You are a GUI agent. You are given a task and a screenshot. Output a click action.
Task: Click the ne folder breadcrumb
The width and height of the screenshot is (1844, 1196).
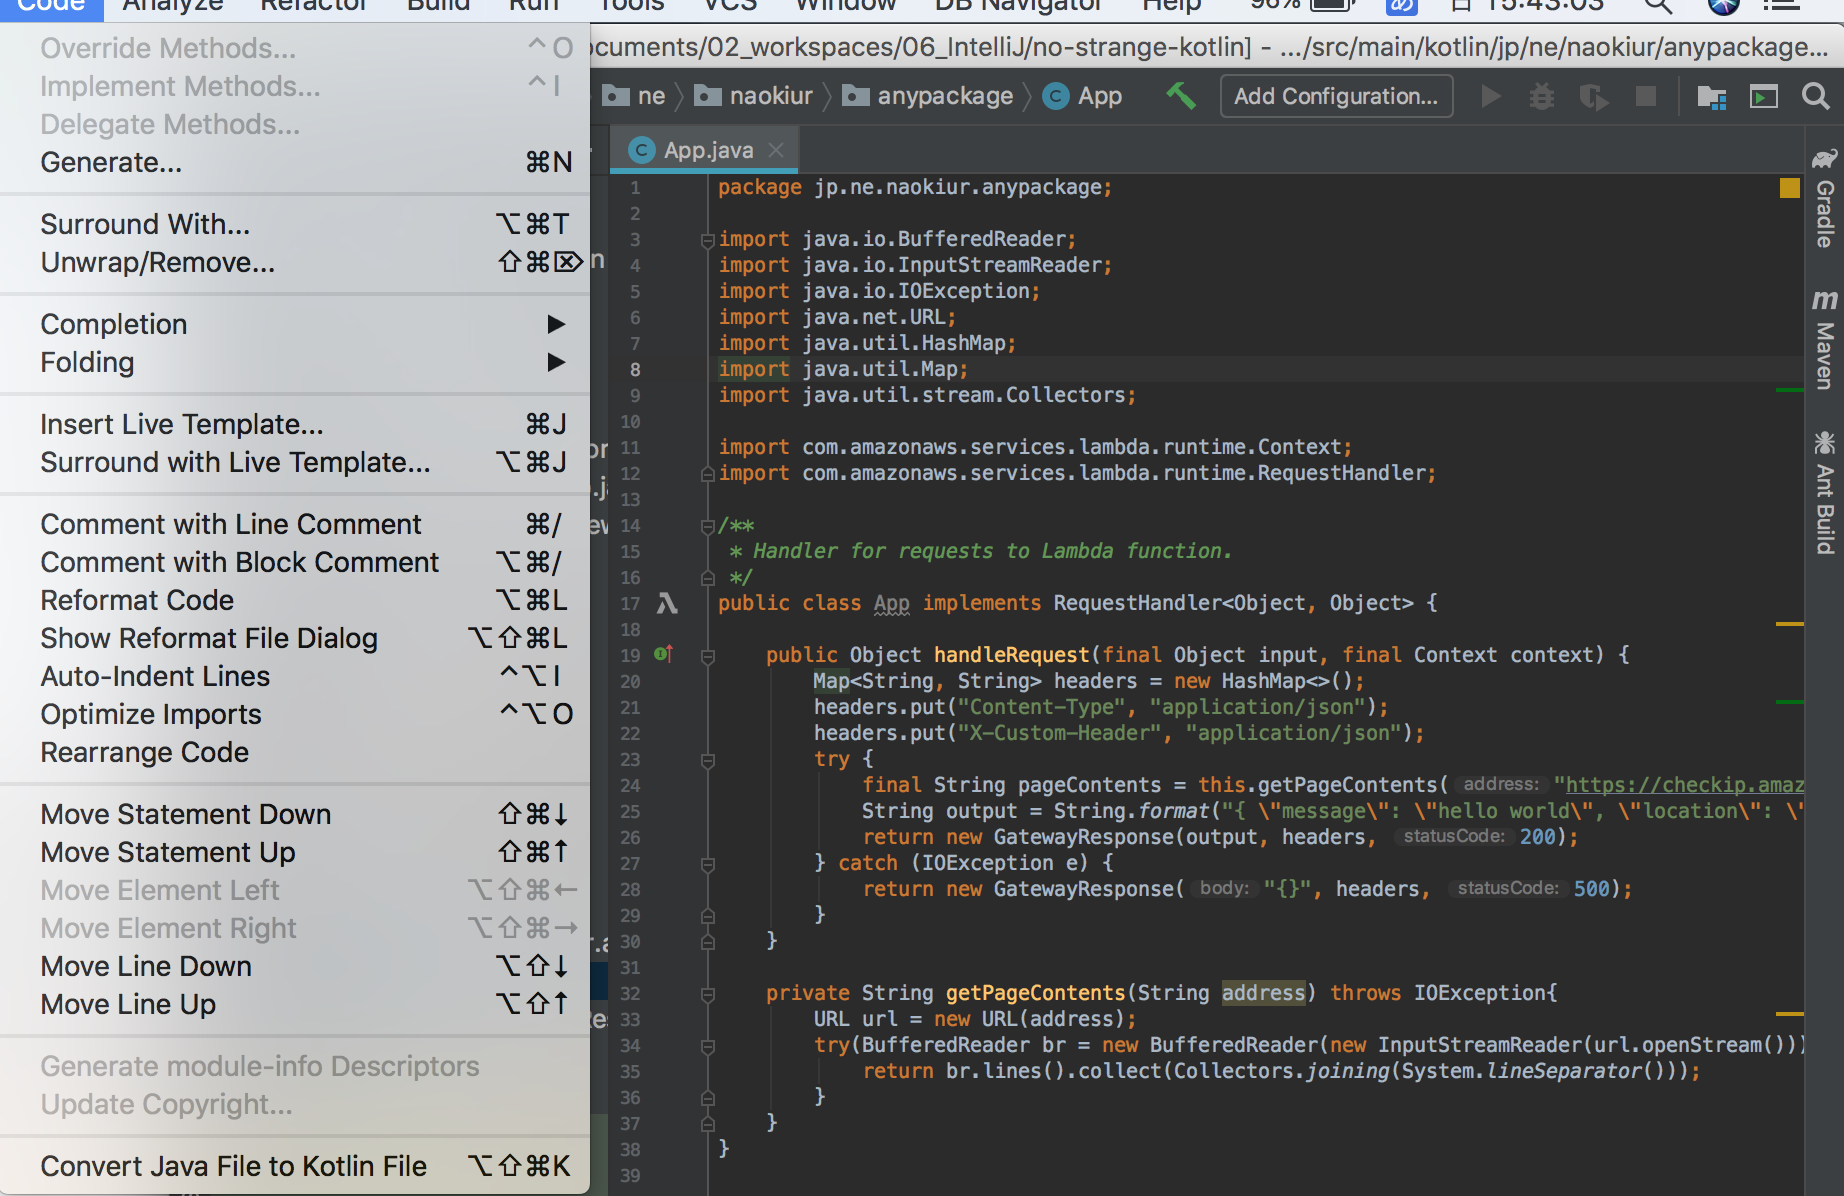[x=633, y=96]
